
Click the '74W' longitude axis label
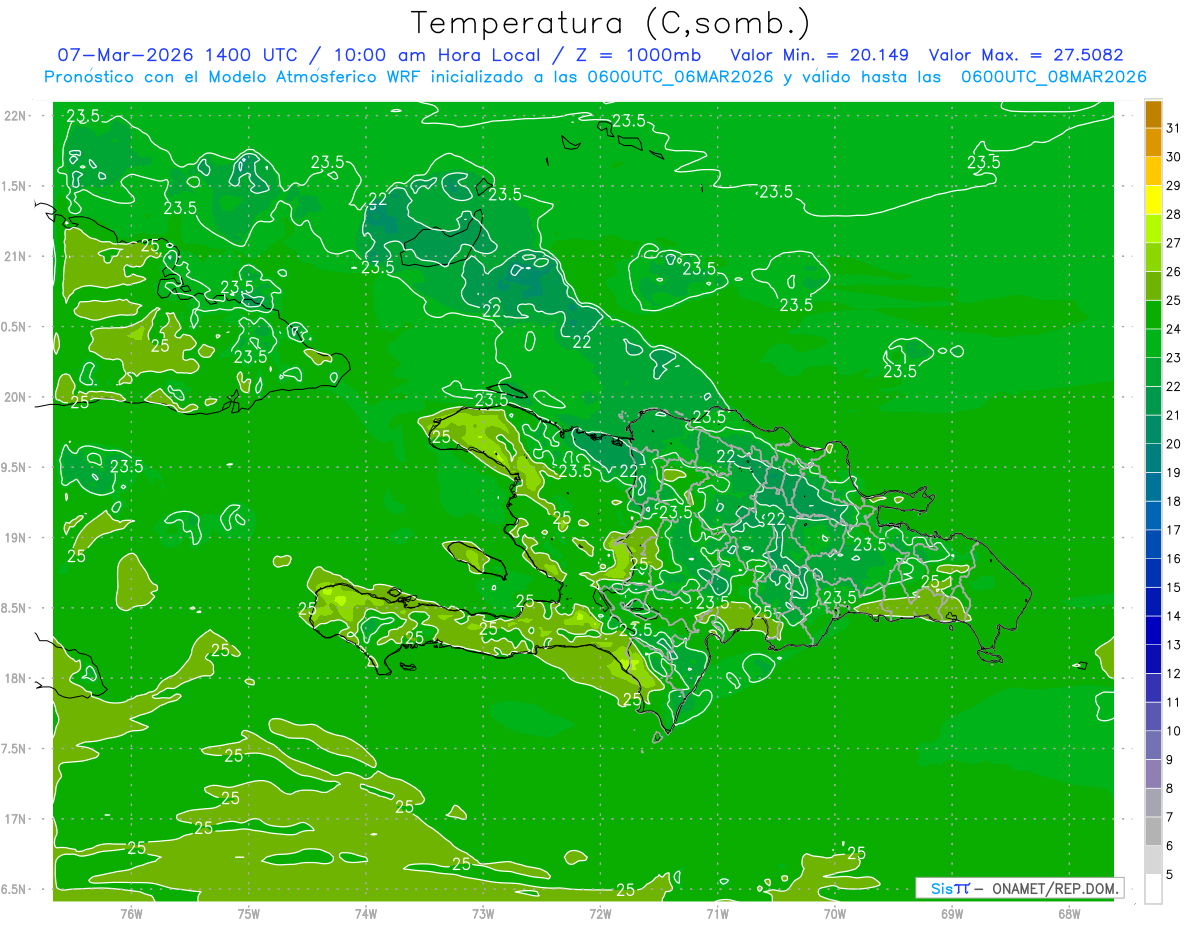(366, 914)
